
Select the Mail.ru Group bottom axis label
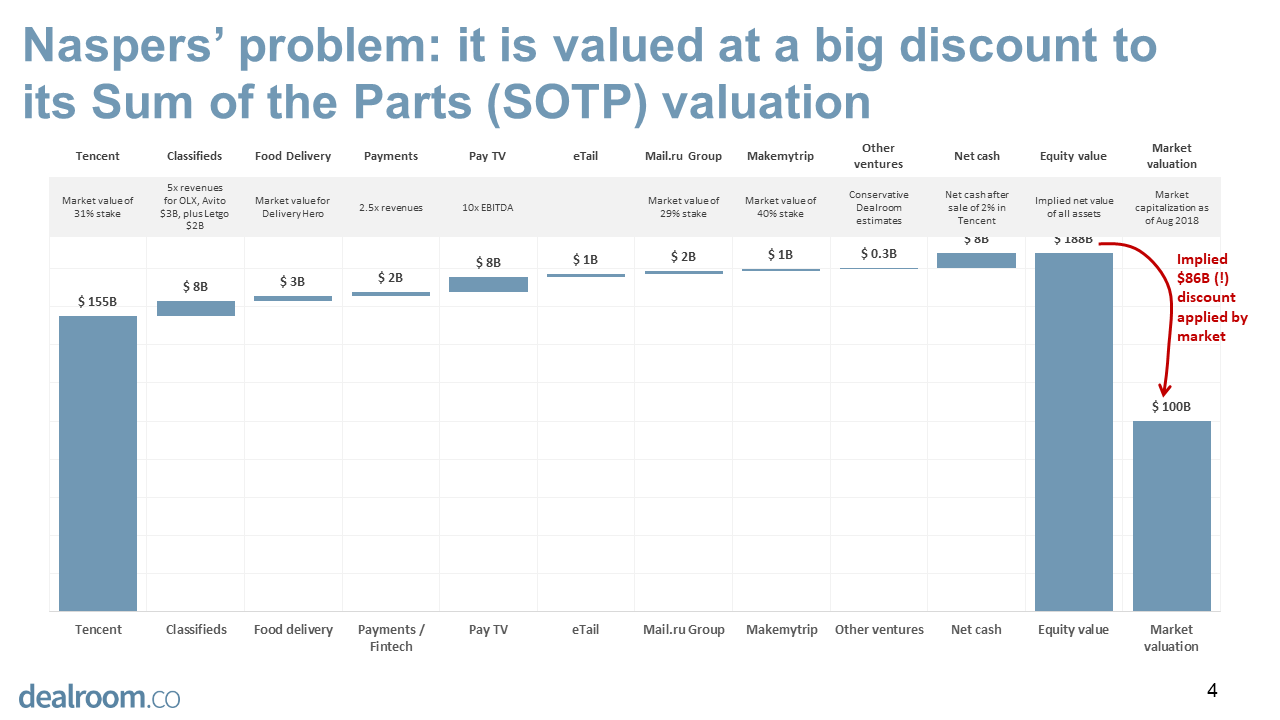point(683,629)
